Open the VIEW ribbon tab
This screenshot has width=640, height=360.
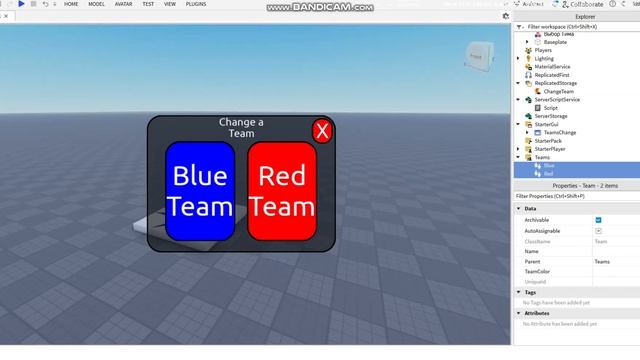point(170,4)
